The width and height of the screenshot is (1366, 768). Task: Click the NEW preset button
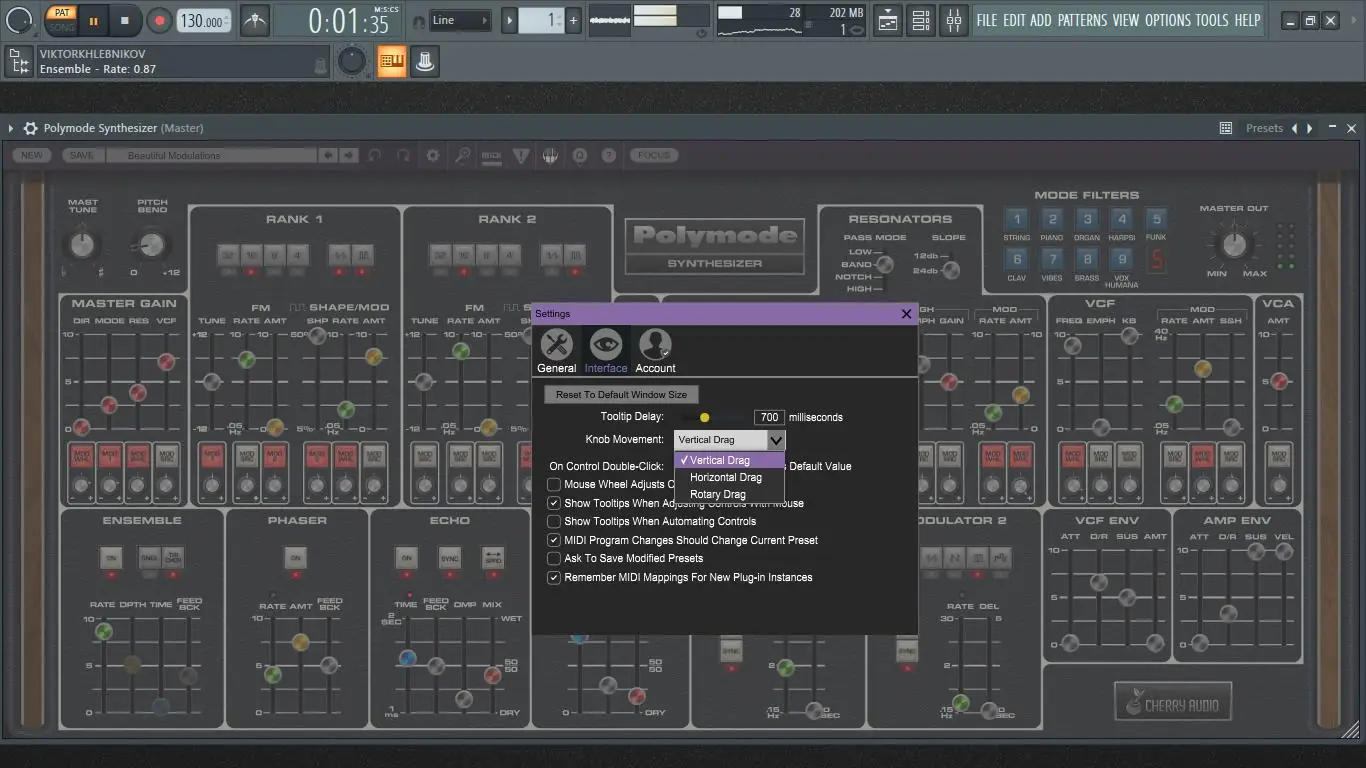click(33, 155)
